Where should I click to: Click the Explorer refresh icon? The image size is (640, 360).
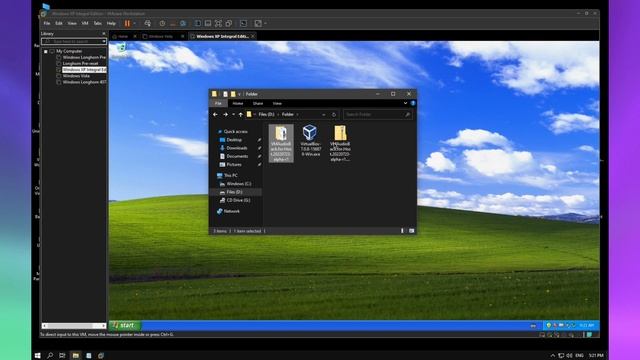334,115
